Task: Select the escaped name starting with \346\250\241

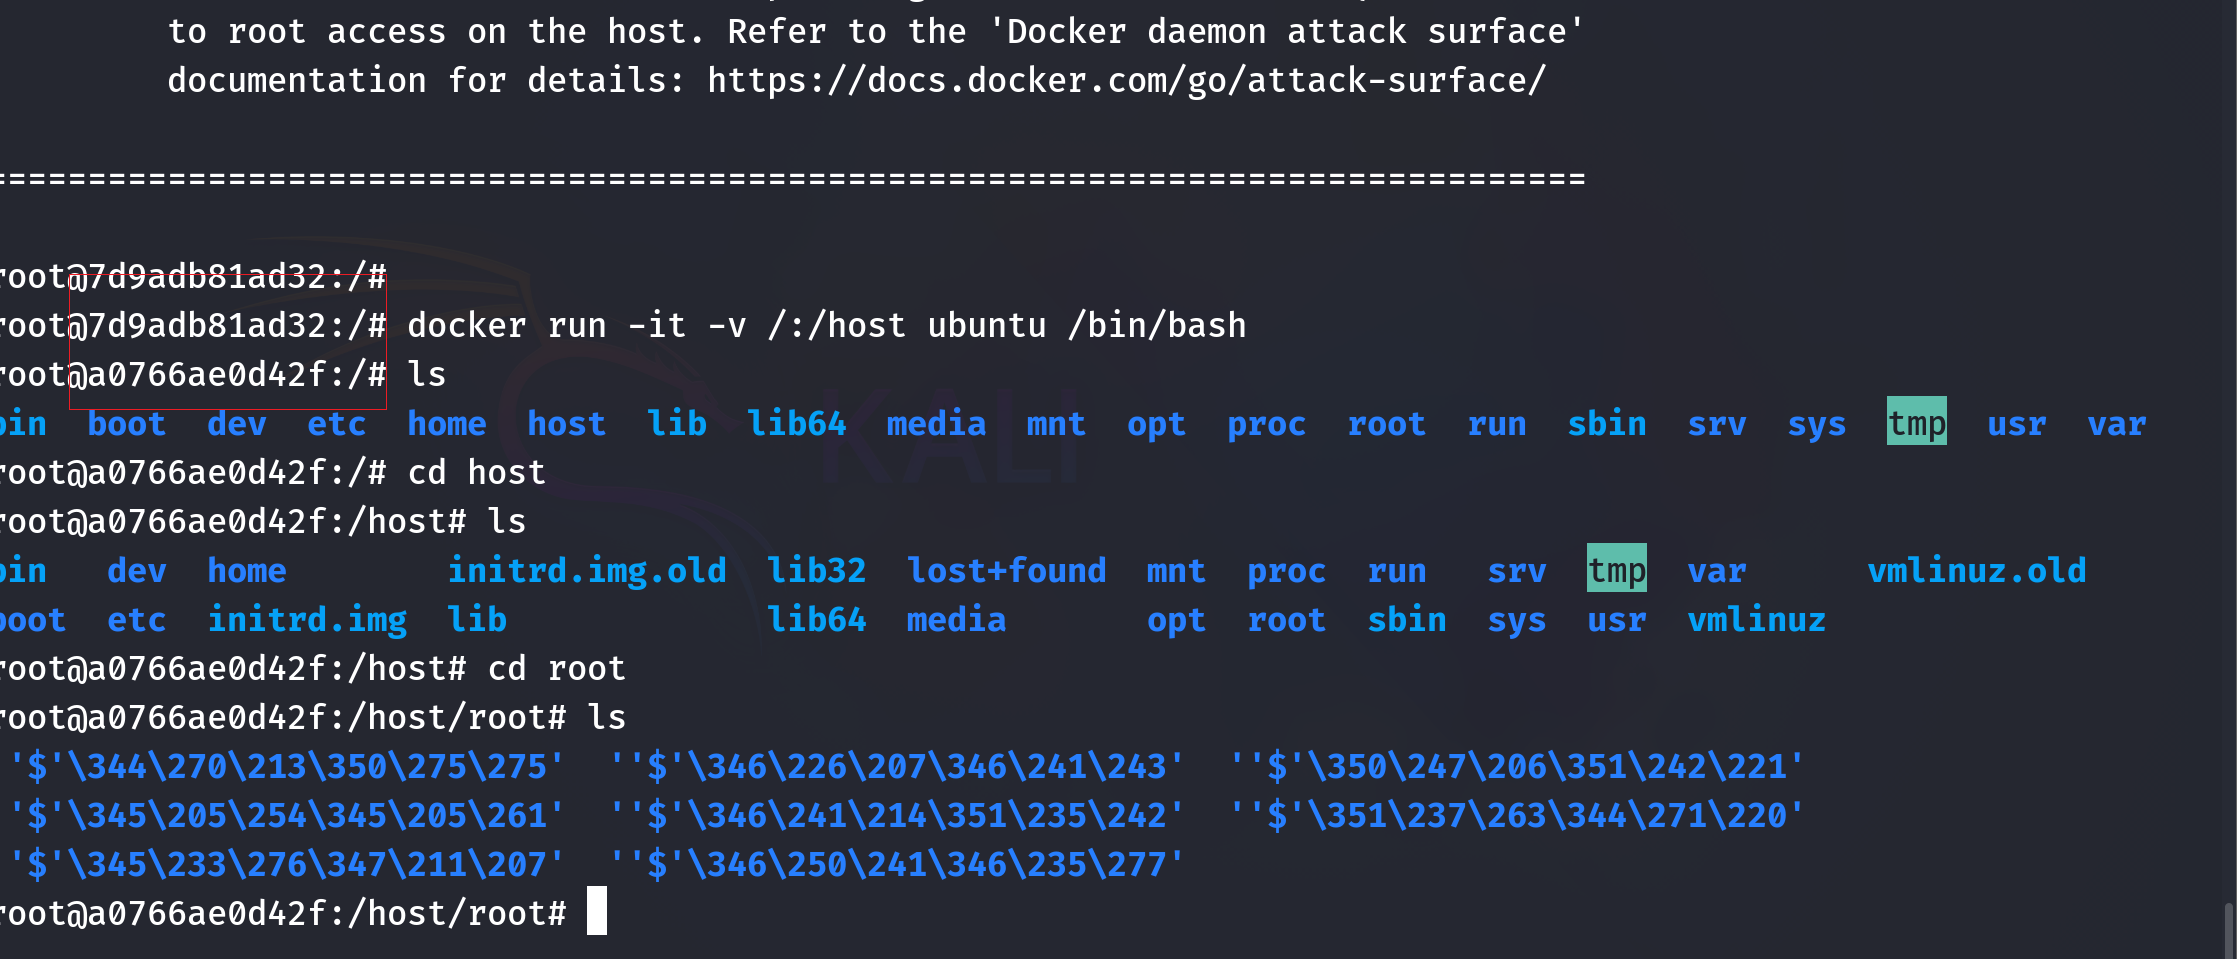Action: (x=896, y=865)
